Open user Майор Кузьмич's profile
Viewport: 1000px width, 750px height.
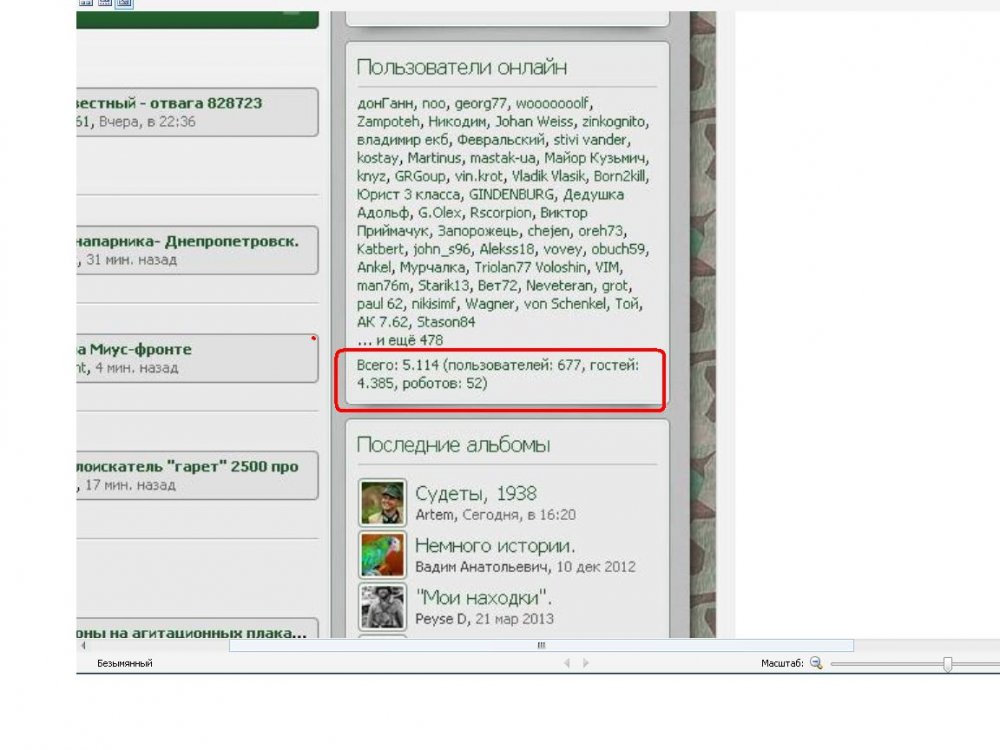coord(595,158)
